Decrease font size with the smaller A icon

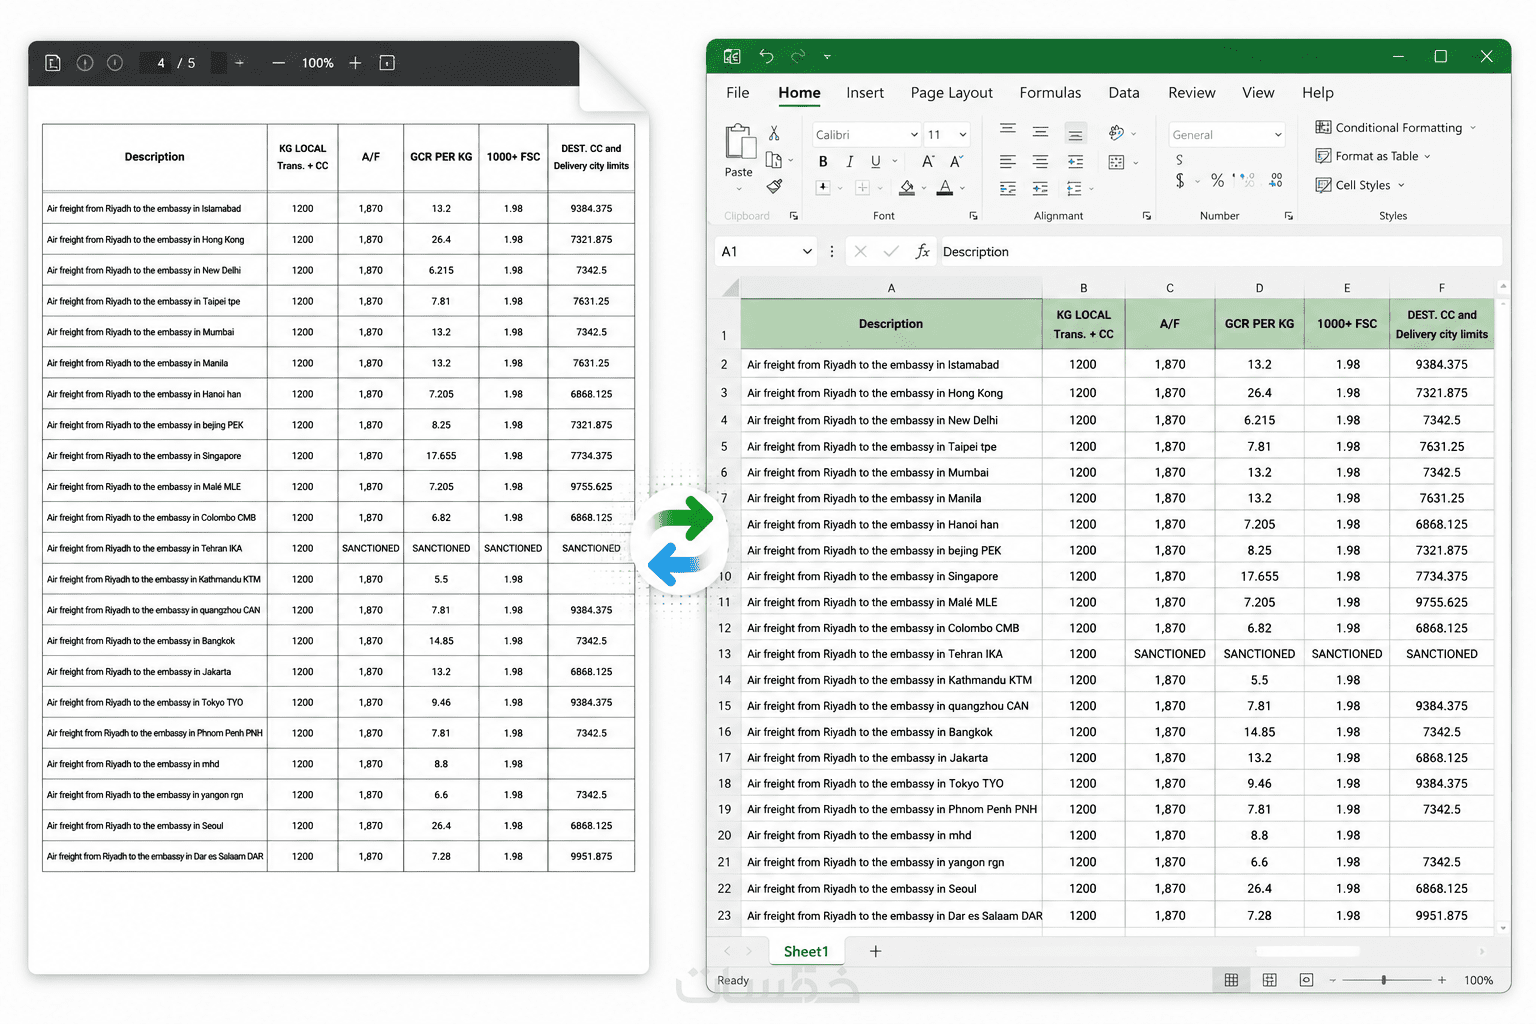pyautogui.click(x=956, y=161)
